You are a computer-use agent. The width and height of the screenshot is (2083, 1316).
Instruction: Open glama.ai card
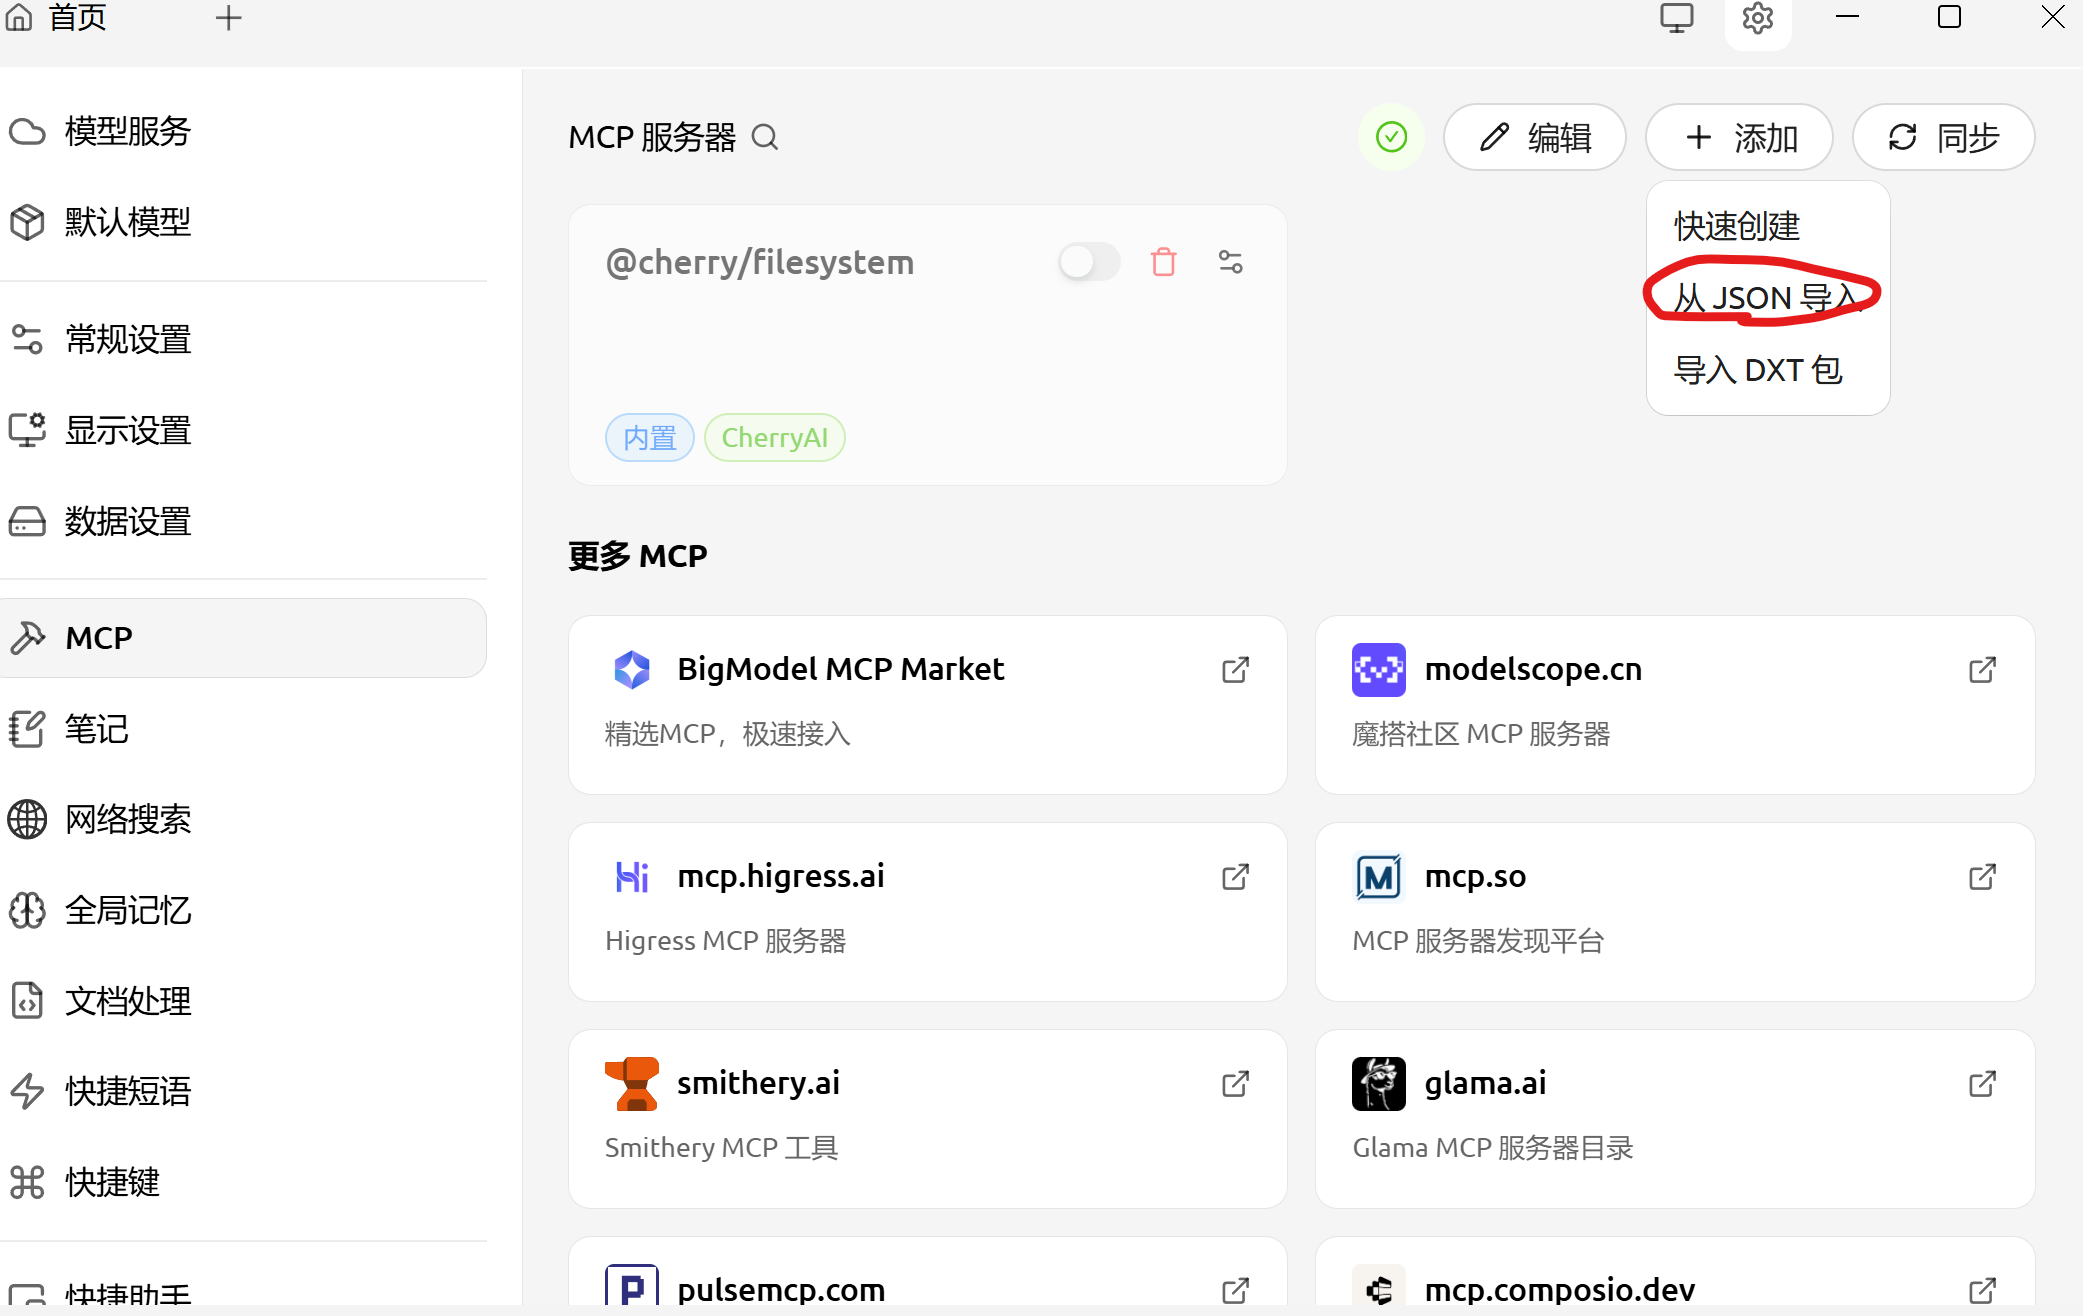(1675, 1119)
